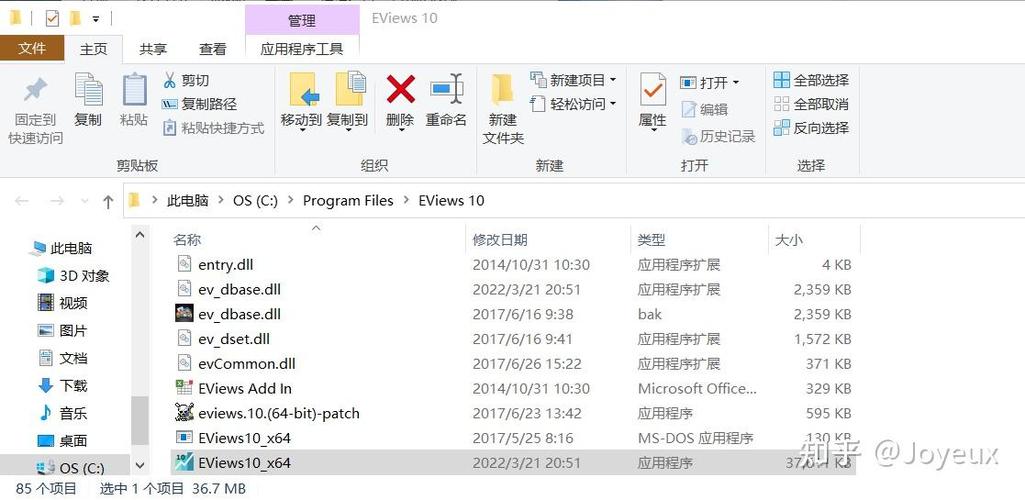This screenshot has height=500, width=1025.
Task: Click the navigation pane scroll up arrow
Action: coord(140,234)
